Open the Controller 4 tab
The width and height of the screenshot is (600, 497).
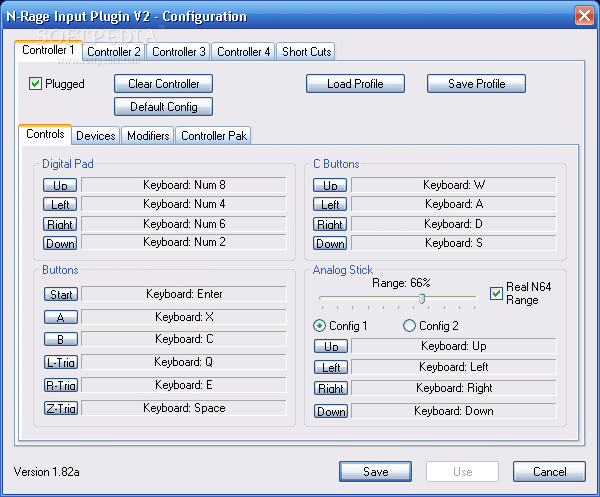243,51
